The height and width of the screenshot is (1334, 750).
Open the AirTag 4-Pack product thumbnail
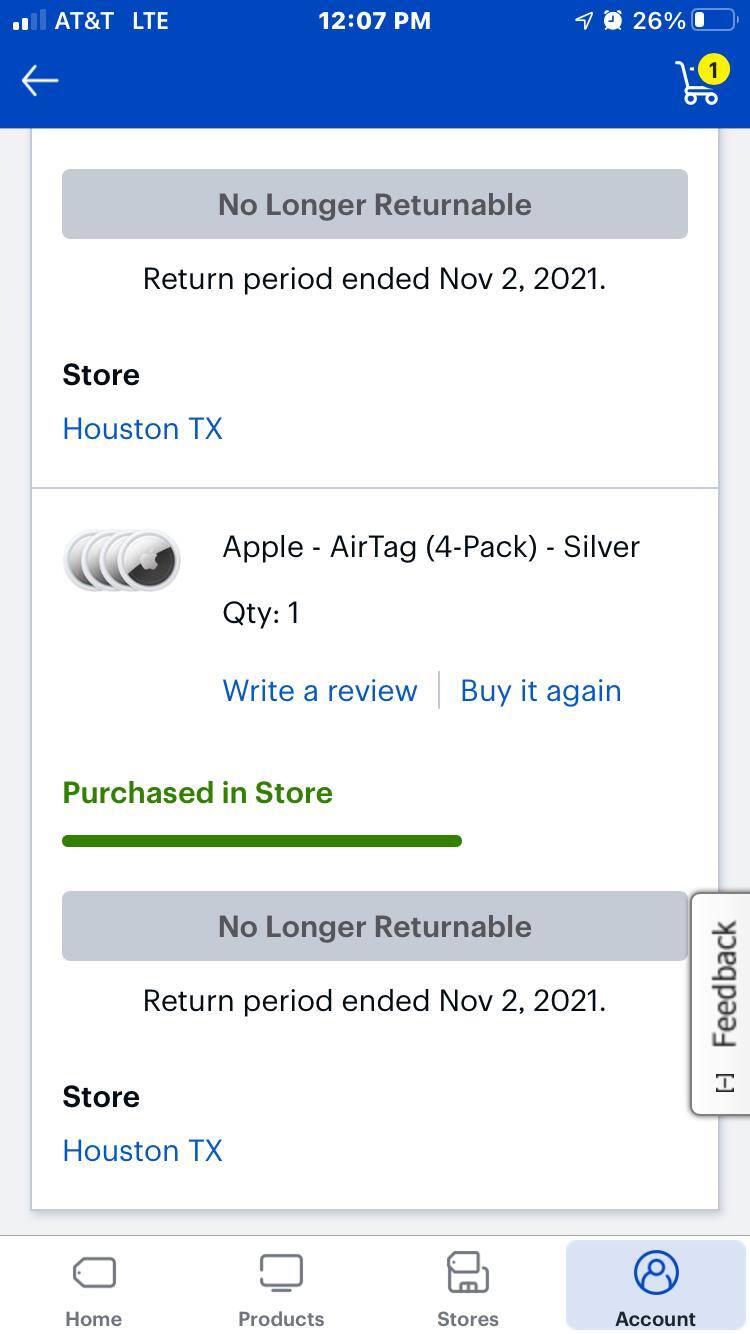point(121,561)
